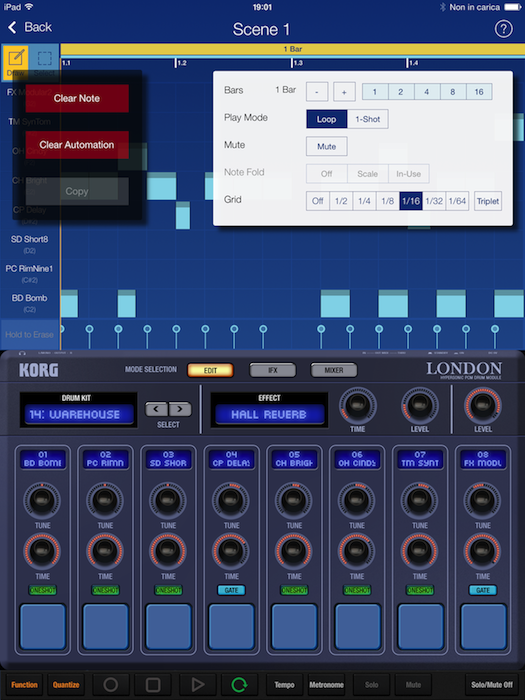
Task: Toggle ONESHOT on channel 01
Action: tap(42, 590)
